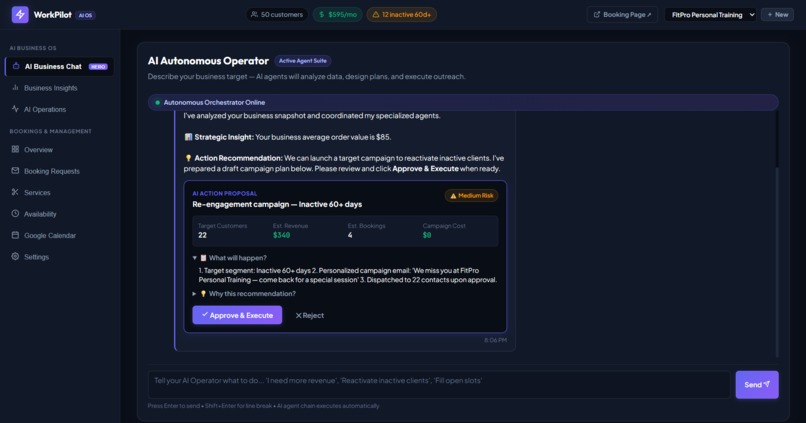Click the chart icon beside Strategic Insight

tap(188, 137)
